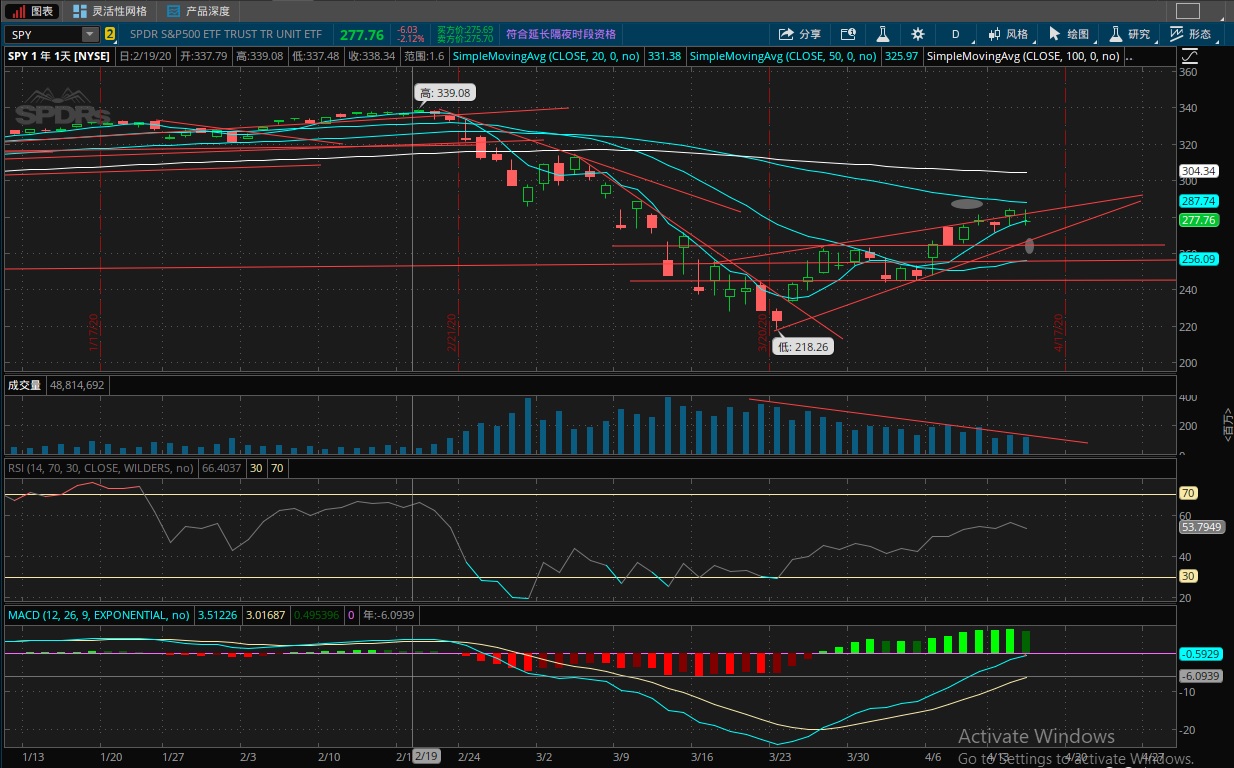Click the 256.09 moving average price tag

1198,259
